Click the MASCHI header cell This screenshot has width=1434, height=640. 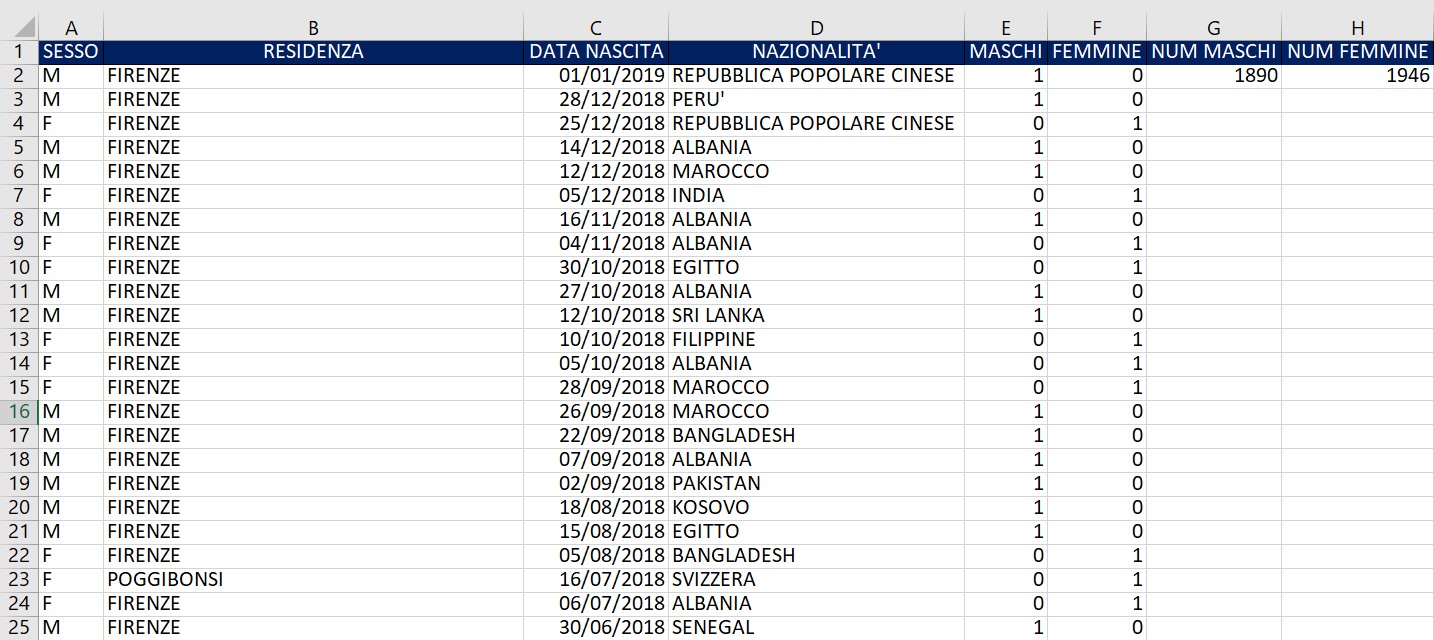click(1006, 51)
